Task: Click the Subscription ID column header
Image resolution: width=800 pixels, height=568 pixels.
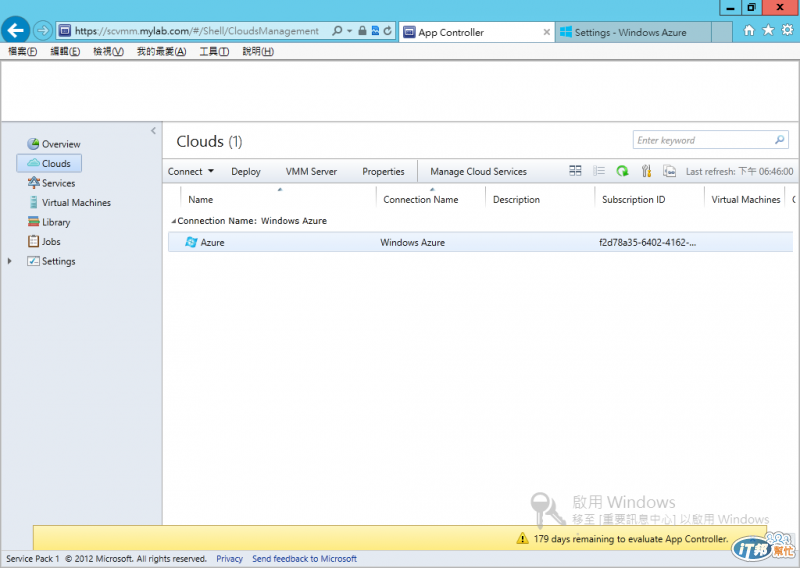Action: [634, 200]
